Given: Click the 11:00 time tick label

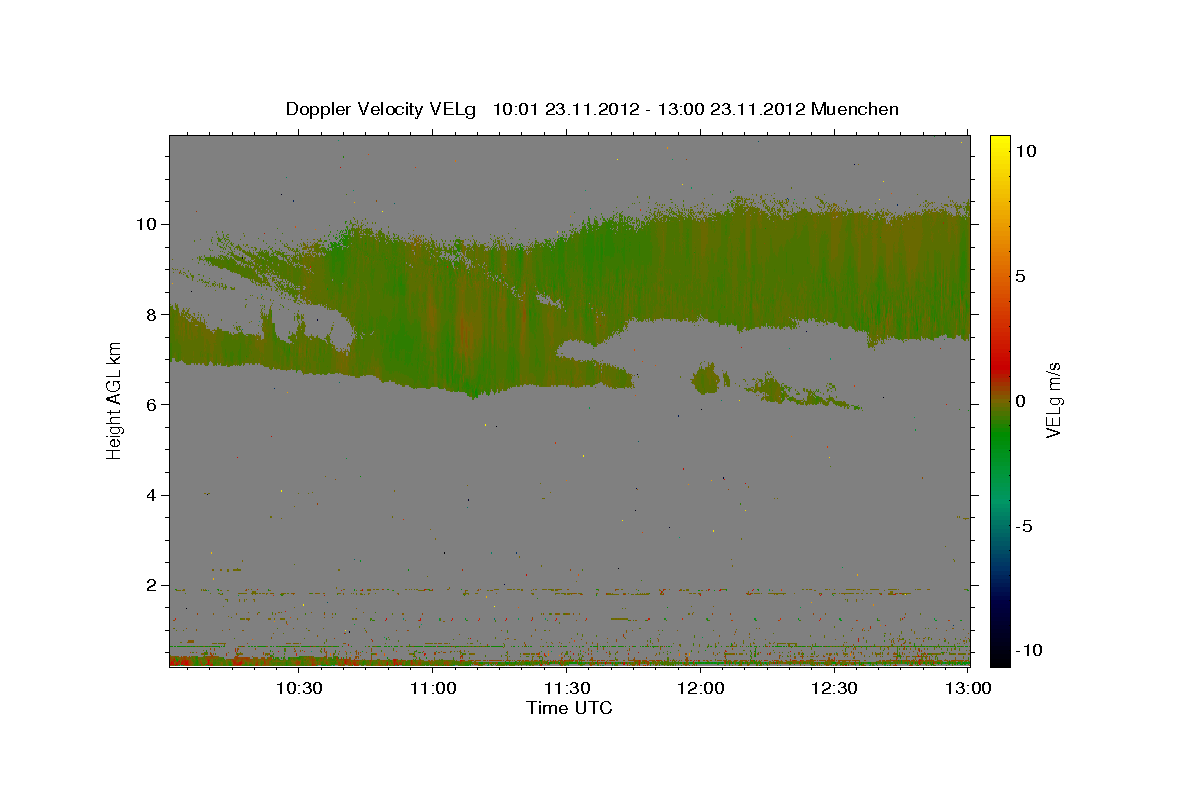Looking at the screenshot, I should [433, 688].
